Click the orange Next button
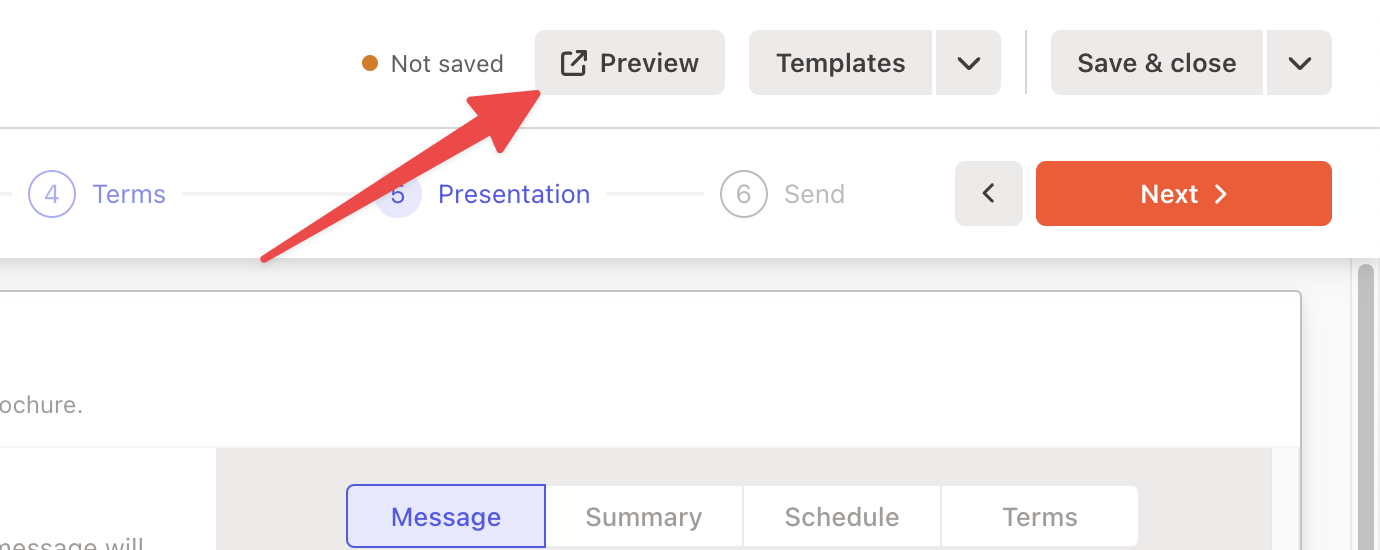The width and height of the screenshot is (1380, 550). pyautogui.click(x=1184, y=193)
